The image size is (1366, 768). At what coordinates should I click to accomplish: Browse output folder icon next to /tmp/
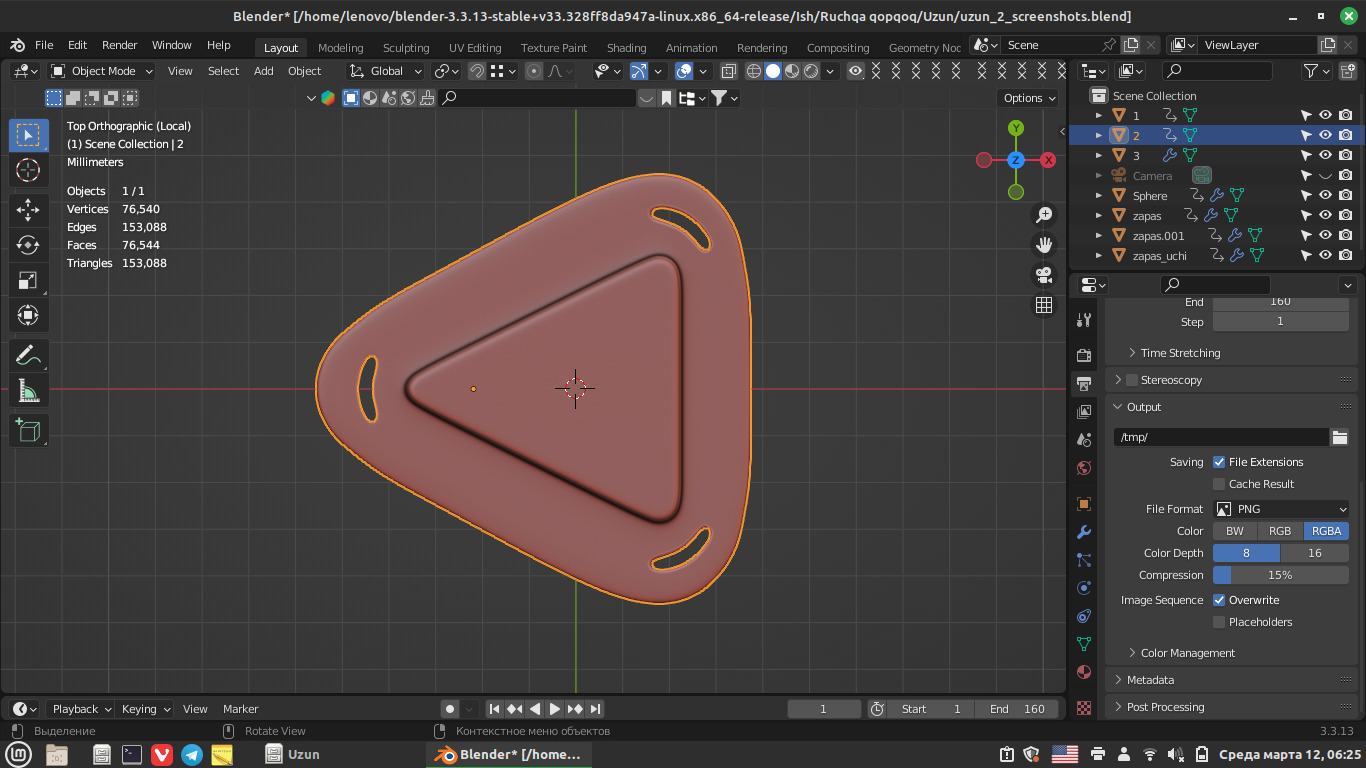pyautogui.click(x=1340, y=437)
